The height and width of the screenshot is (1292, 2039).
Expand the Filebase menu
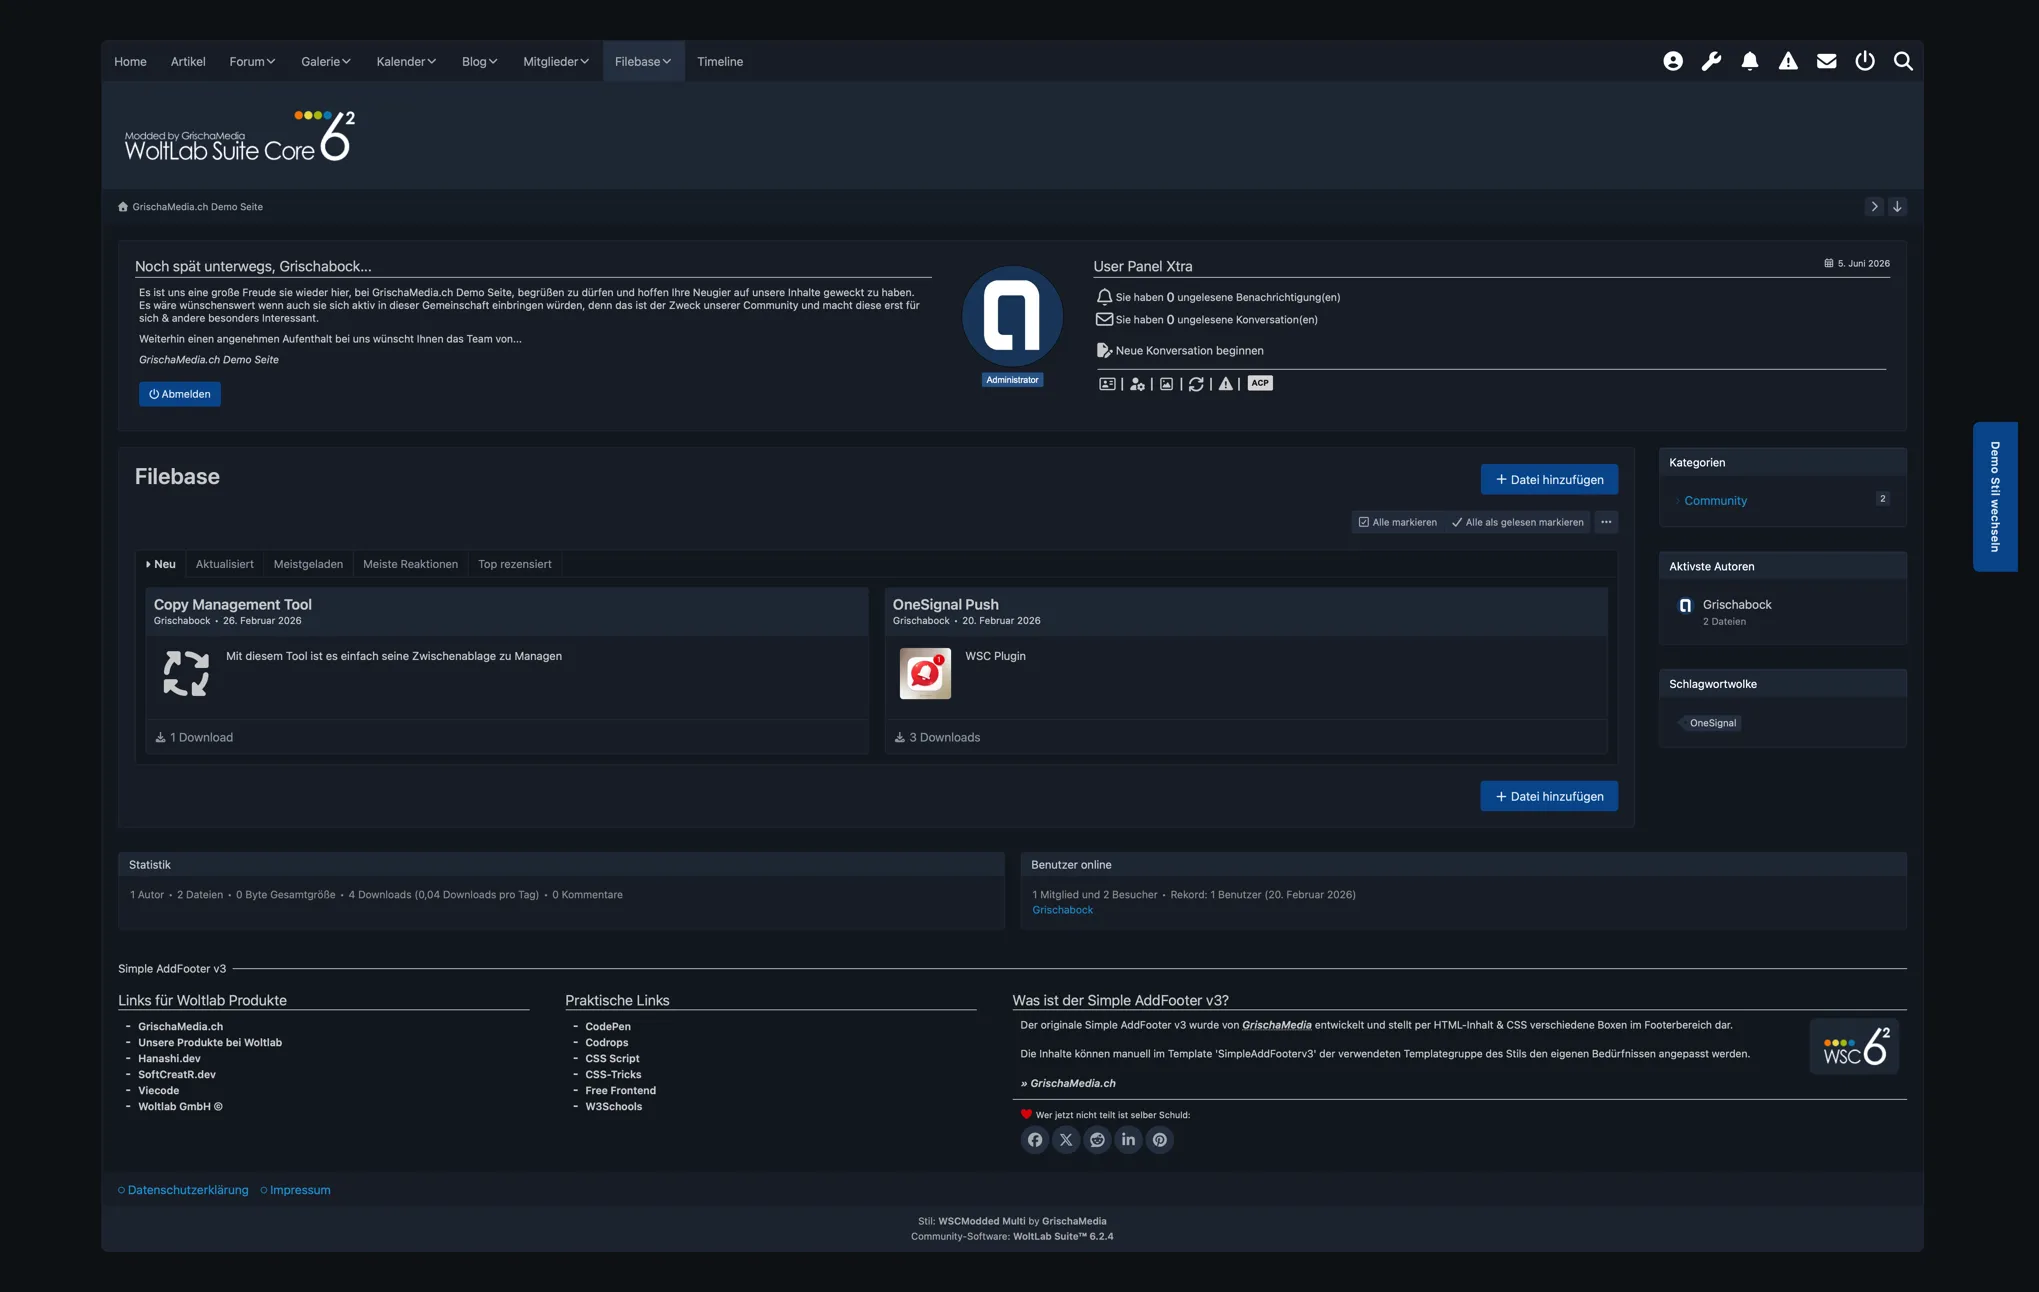pyautogui.click(x=643, y=62)
